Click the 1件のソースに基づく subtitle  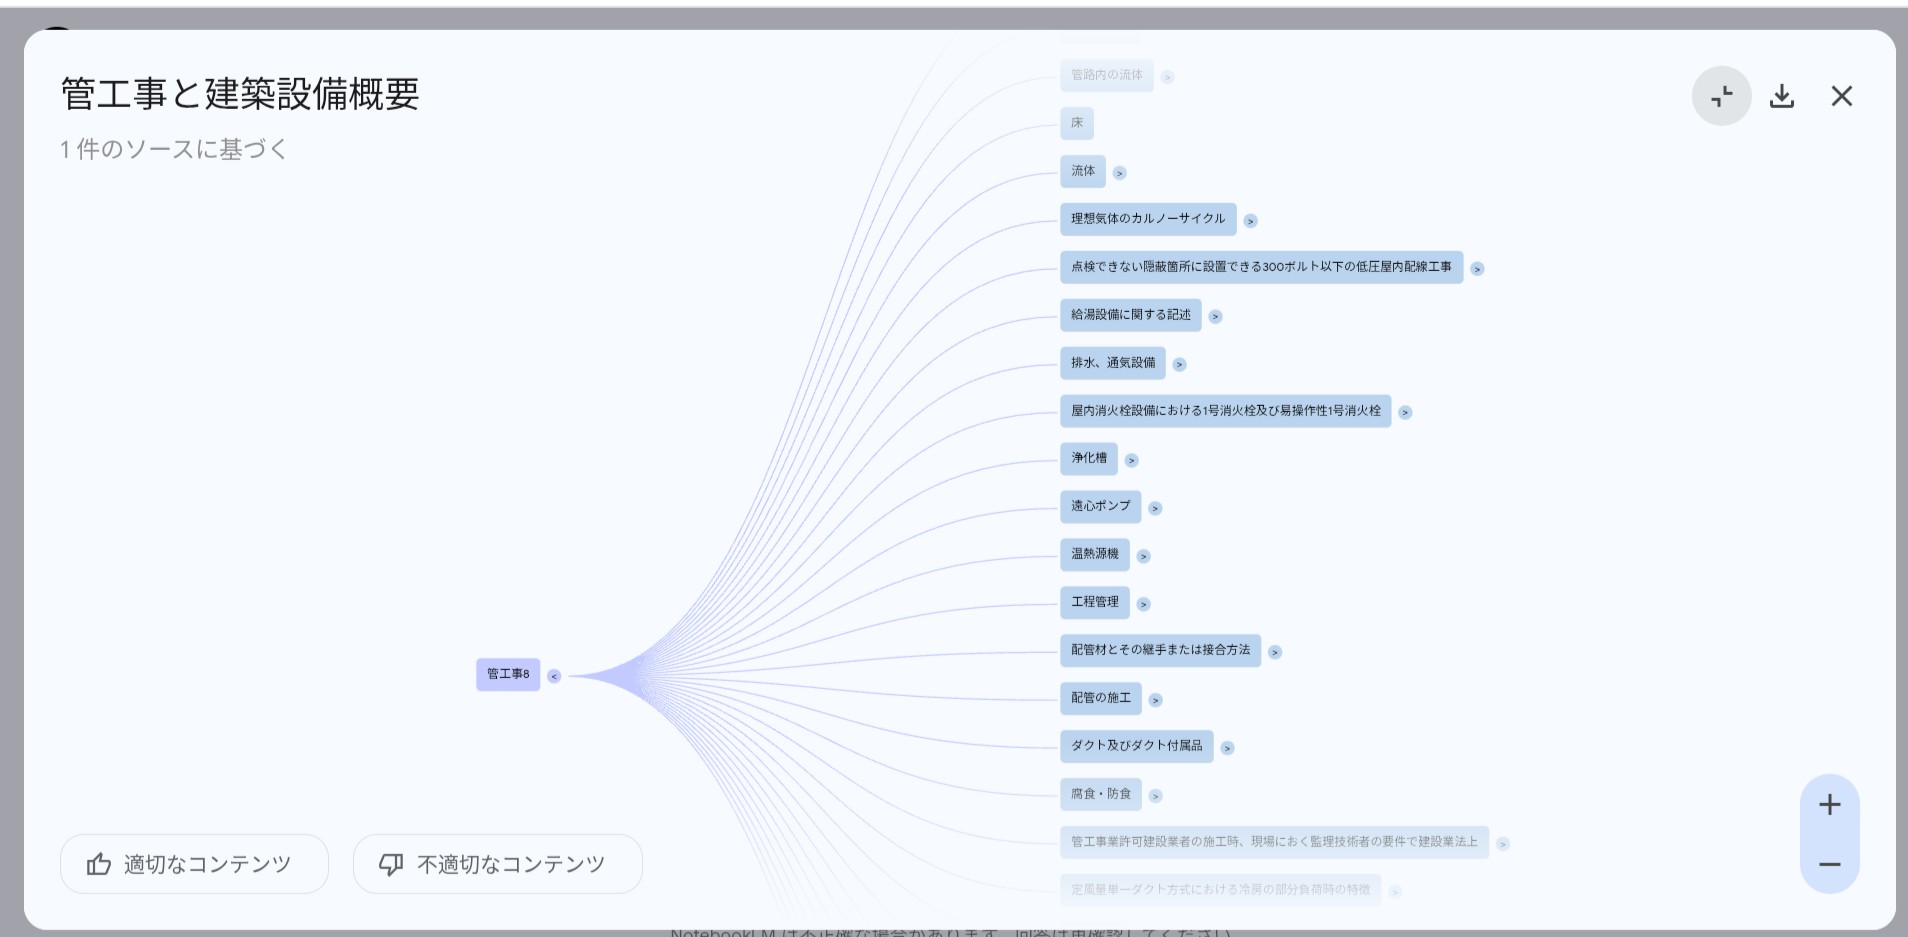pyautogui.click(x=174, y=149)
